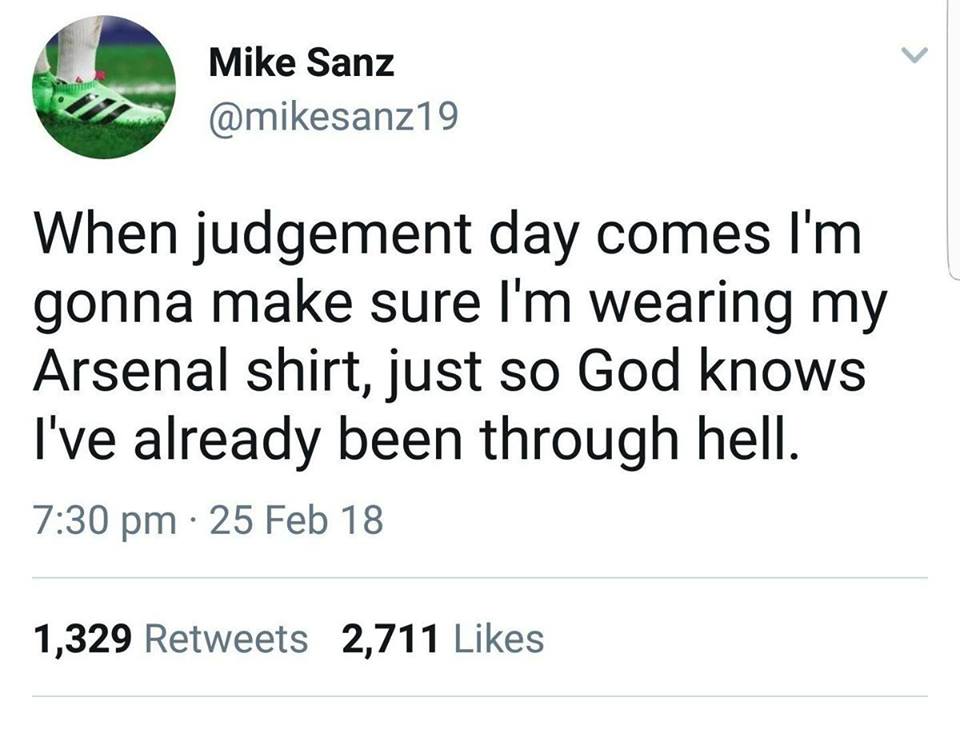Click the word Arsenal in the tweet

130,371
